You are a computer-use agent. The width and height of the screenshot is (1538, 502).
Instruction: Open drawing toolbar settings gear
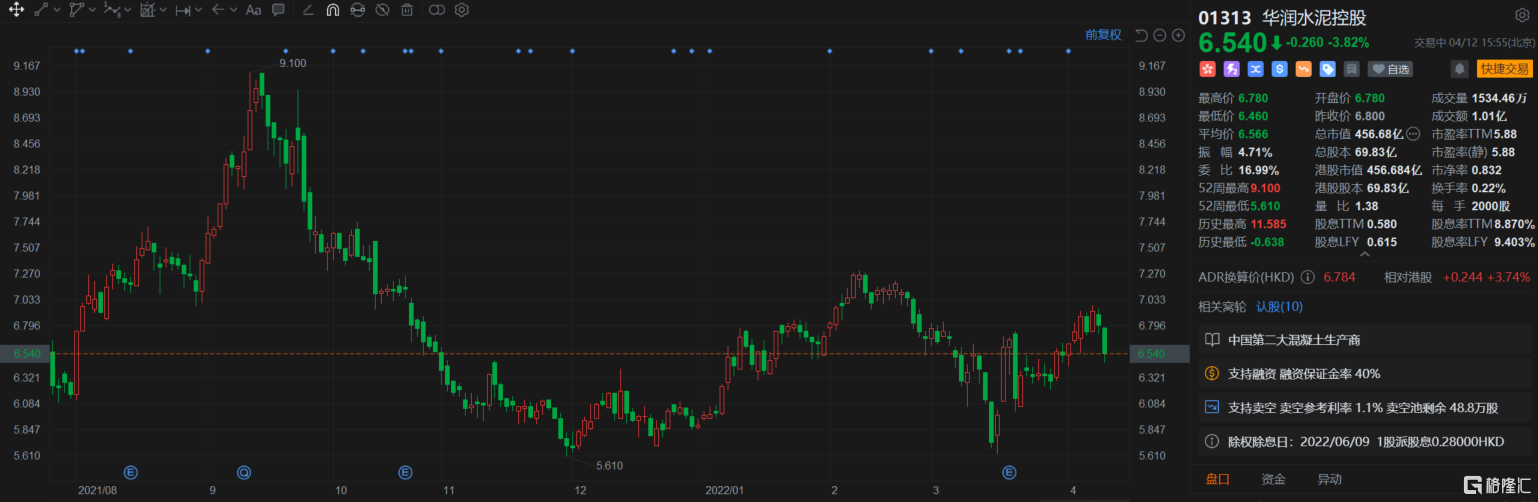[461, 10]
